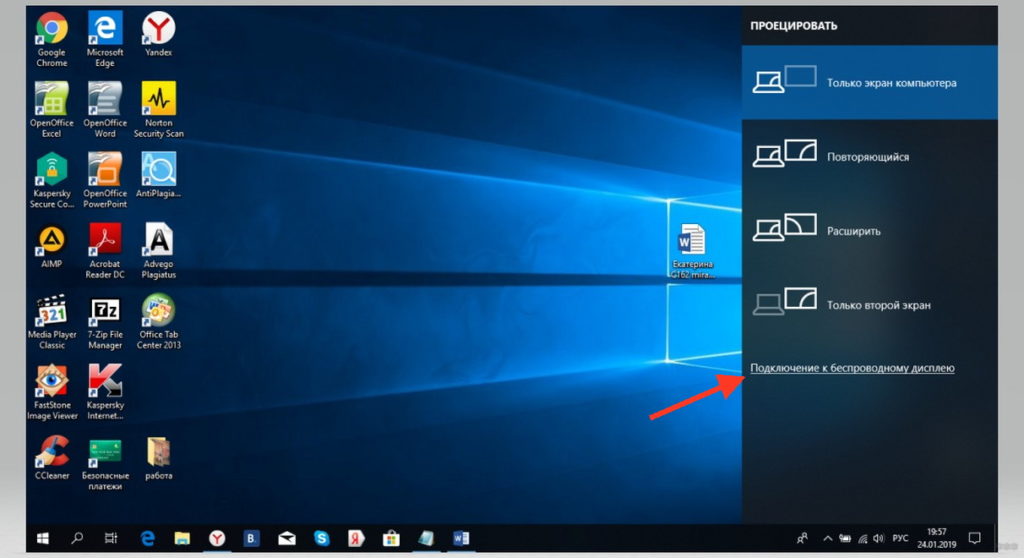Viewport: 1024px width, 558px height.
Task: Select the Media Player Classic shortcut
Action: click(x=51, y=311)
